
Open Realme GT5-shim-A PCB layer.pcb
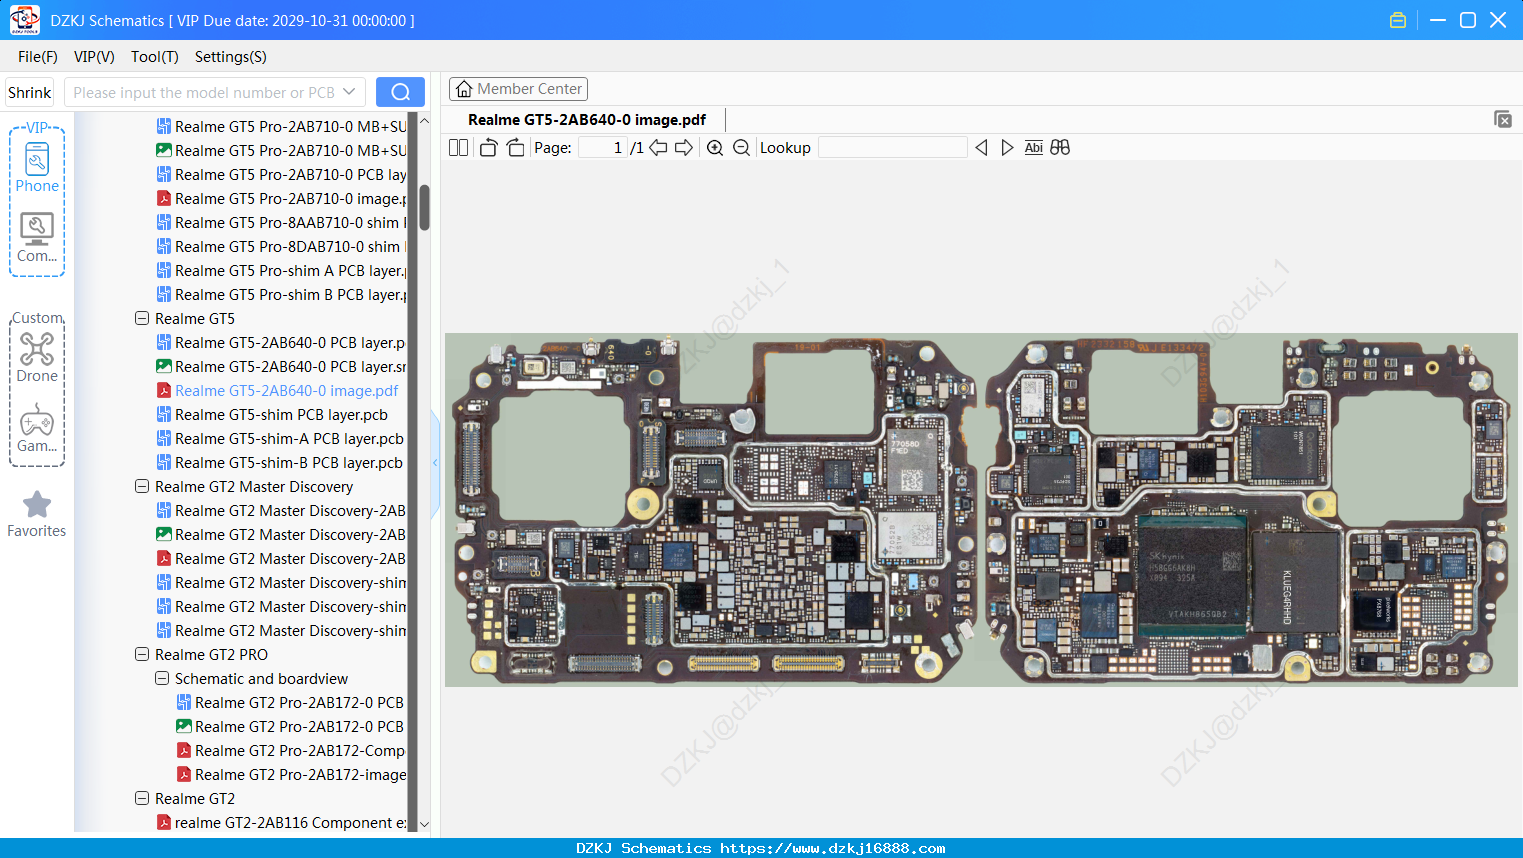[x=281, y=438]
